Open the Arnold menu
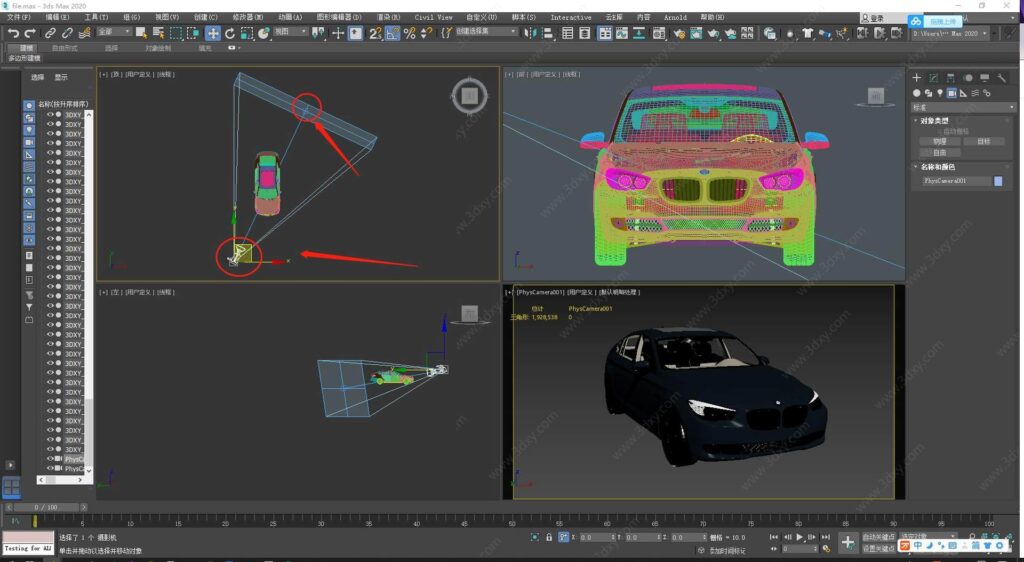The image size is (1024, 562). (x=675, y=17)
